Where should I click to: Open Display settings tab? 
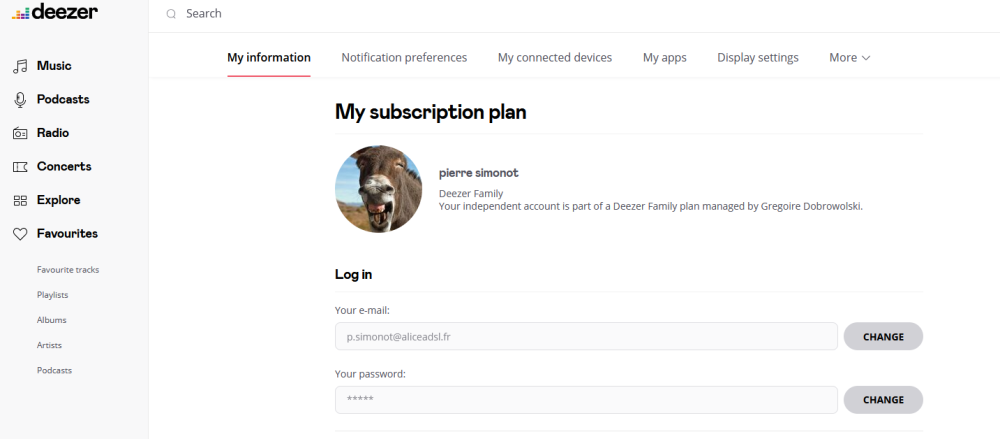(758, 58)
